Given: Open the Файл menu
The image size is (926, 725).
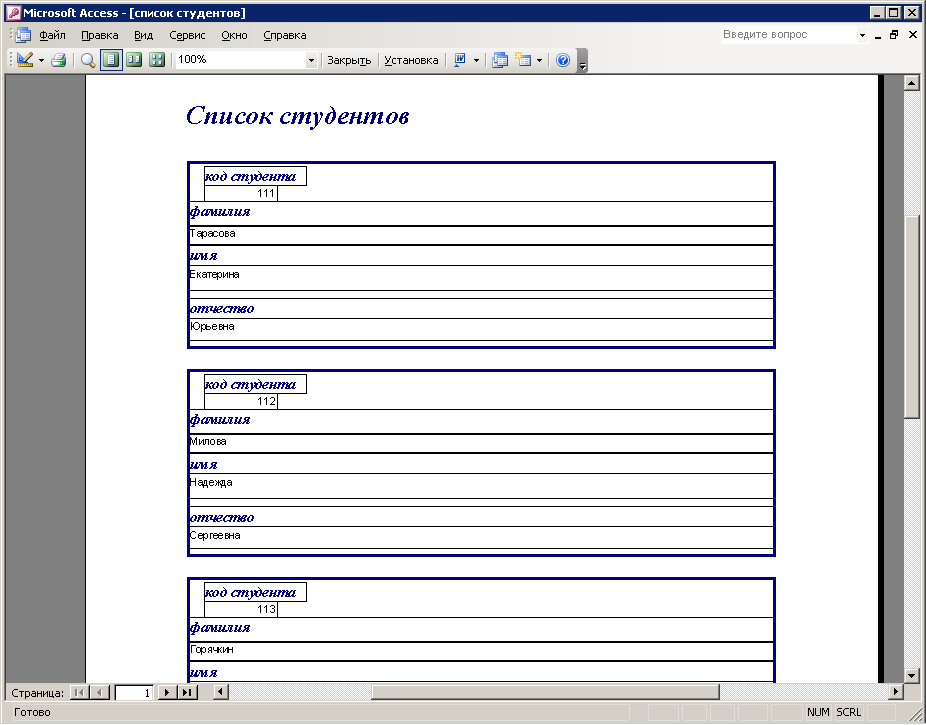Looking at the screenshot, I should click(52, 35).
